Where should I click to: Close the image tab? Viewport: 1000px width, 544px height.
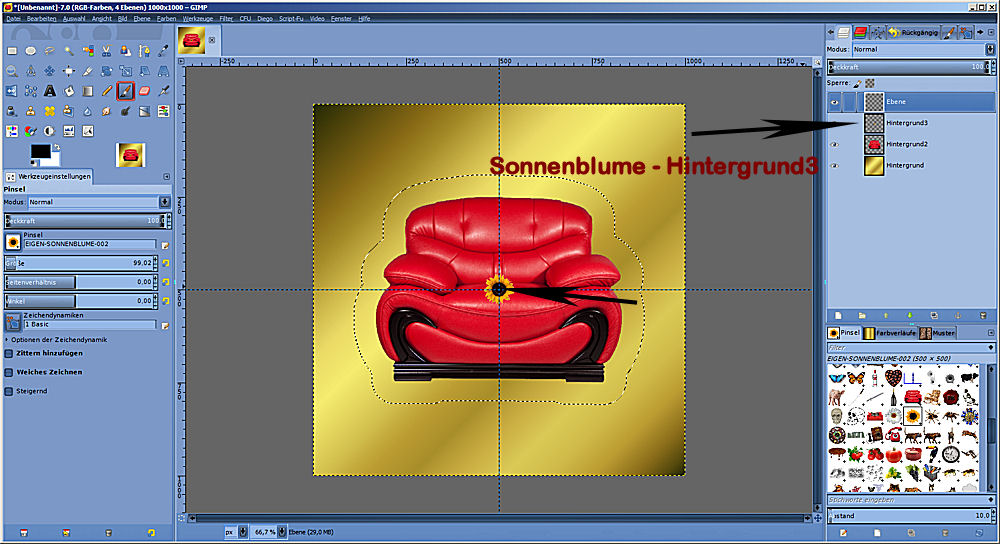click(212, 40)
